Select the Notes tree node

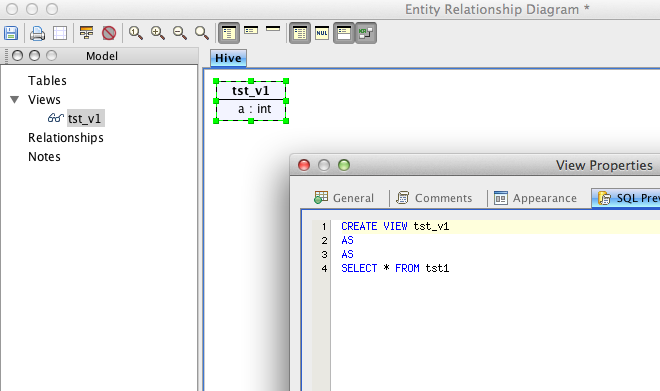coord(44,157)
